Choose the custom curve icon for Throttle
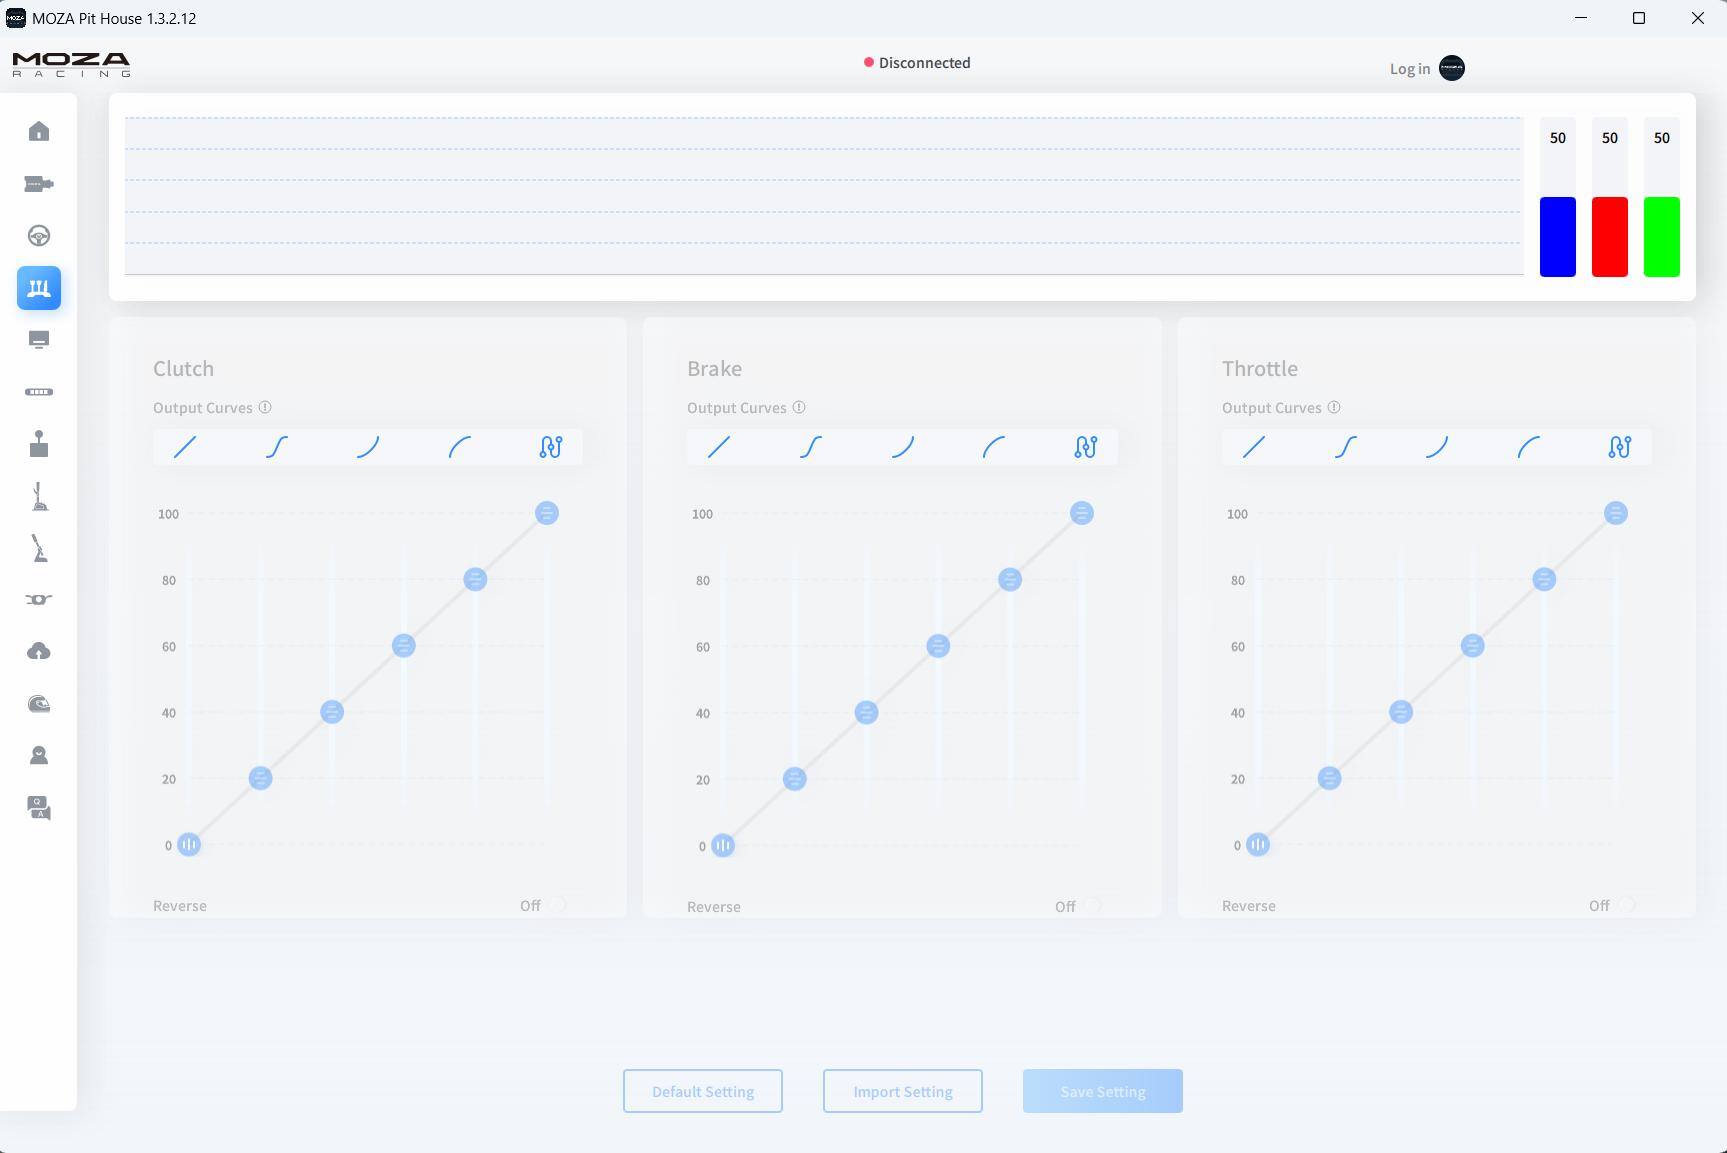1727x1153 pixels. [1619, 447]
